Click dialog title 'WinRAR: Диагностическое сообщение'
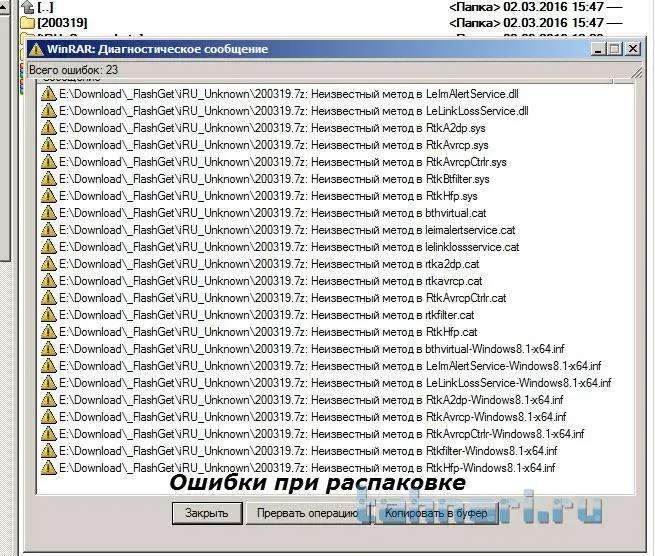Image resolution: width=655 pixels, height=556 pixels. (157, 49)
